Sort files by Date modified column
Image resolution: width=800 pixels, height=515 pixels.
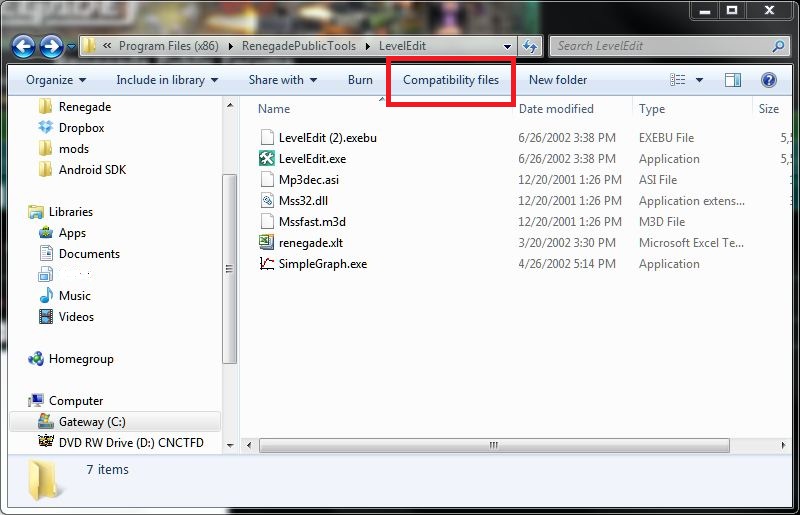point(556,109)
